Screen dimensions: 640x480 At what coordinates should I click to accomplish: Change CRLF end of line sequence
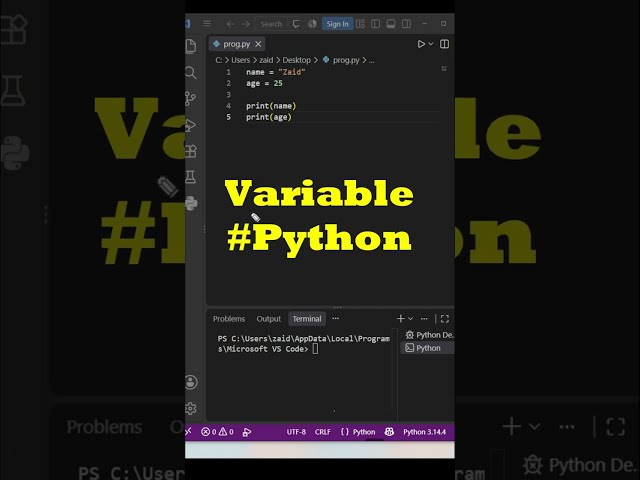tap(323, 432)
